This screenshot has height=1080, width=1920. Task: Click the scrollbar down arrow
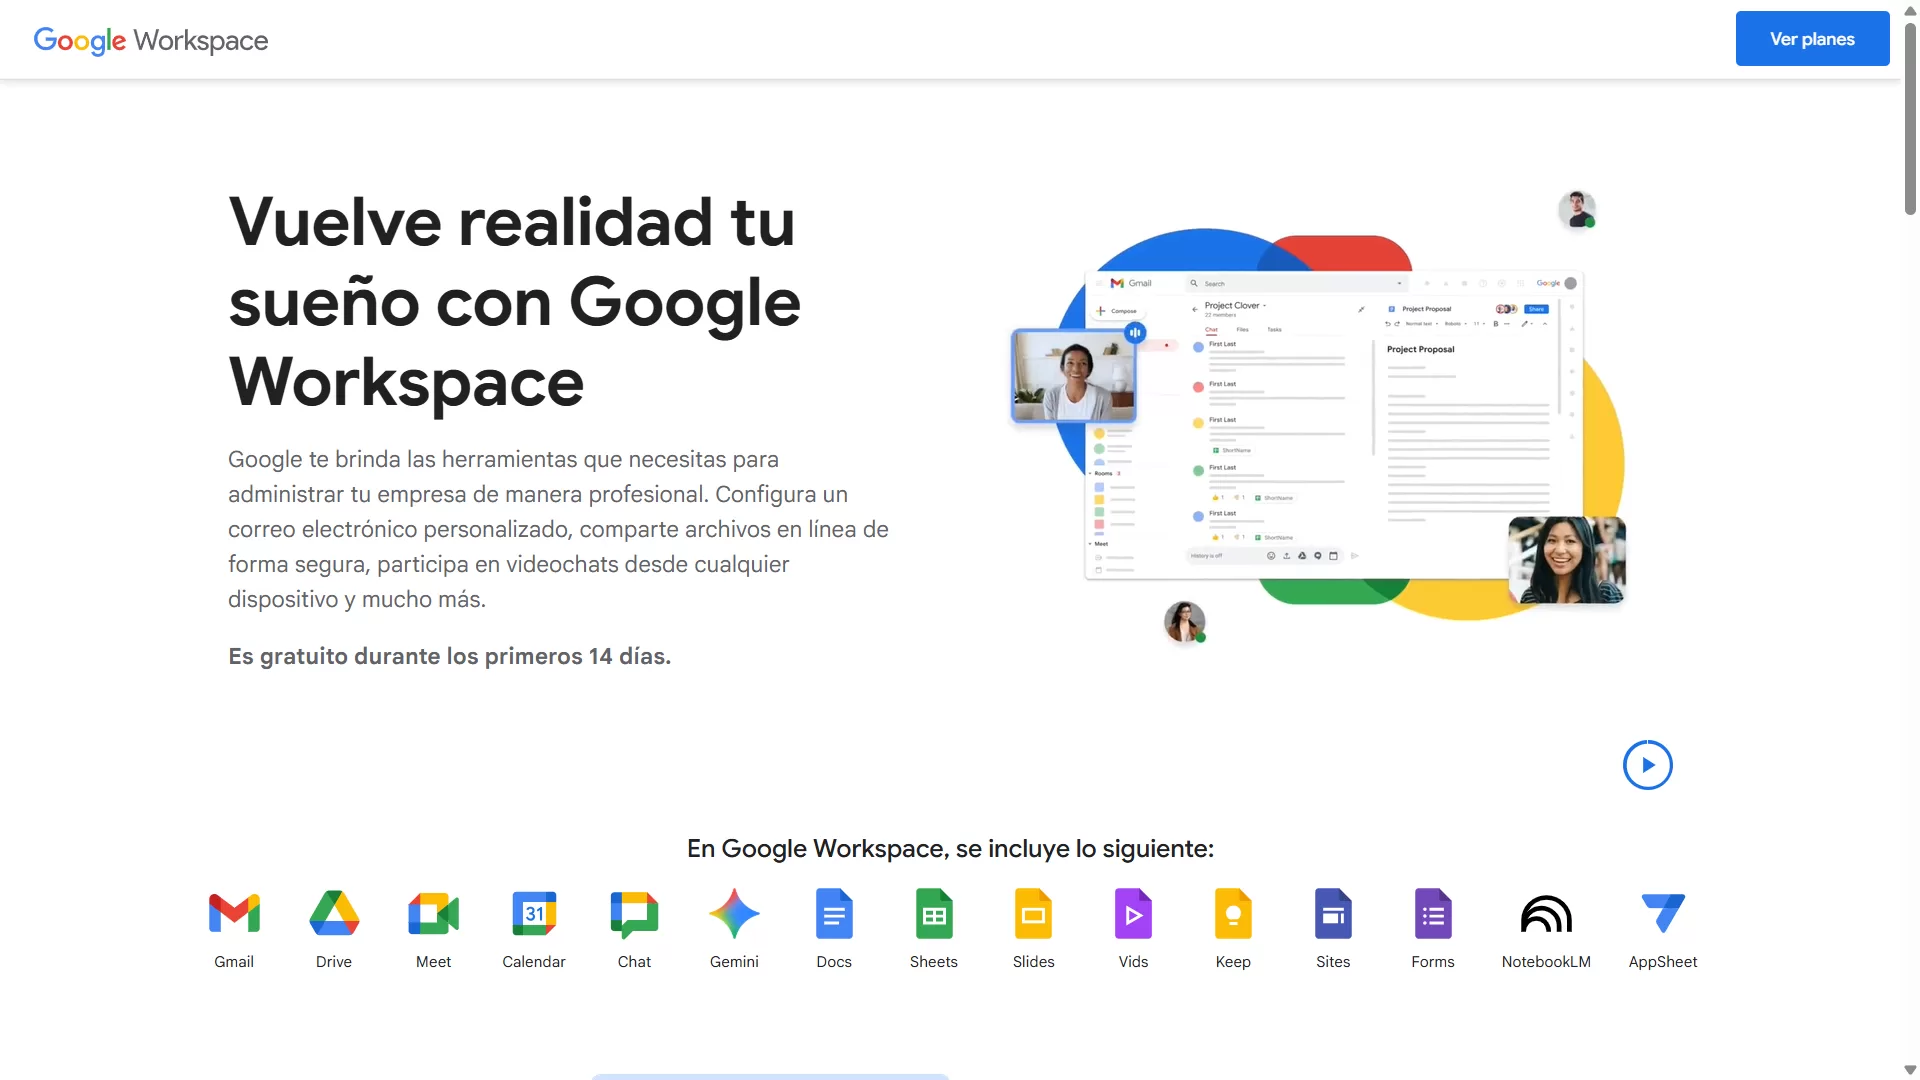pos(1908,1069)
